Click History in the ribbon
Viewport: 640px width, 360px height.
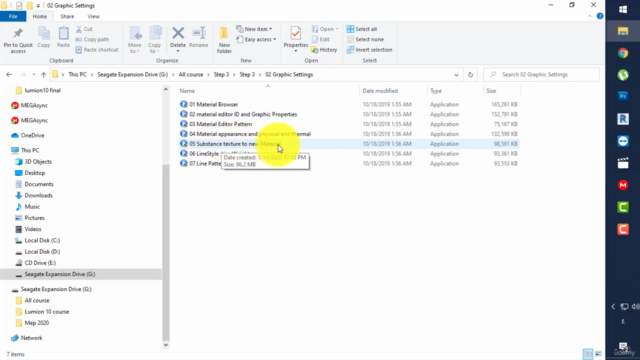pyautogui.click(x=324, y=50)
